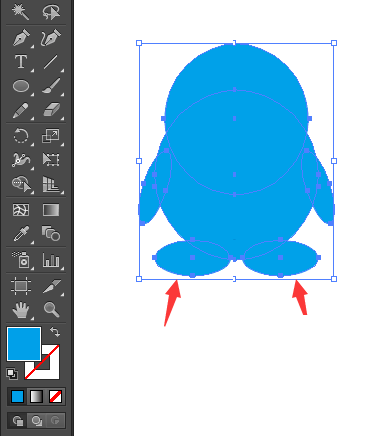
Task: Reset default fill and stroke
Action: click(12, 374)
